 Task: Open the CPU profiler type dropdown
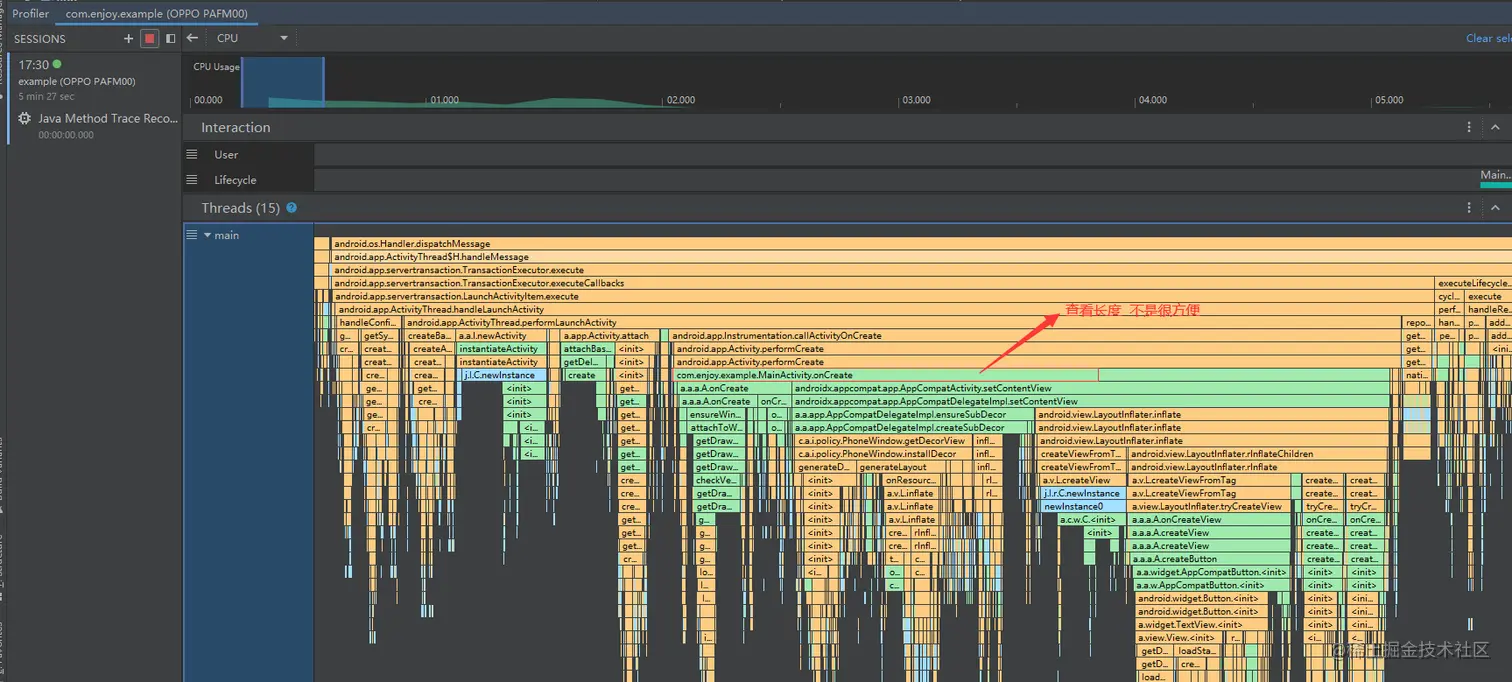pos(252,38)
